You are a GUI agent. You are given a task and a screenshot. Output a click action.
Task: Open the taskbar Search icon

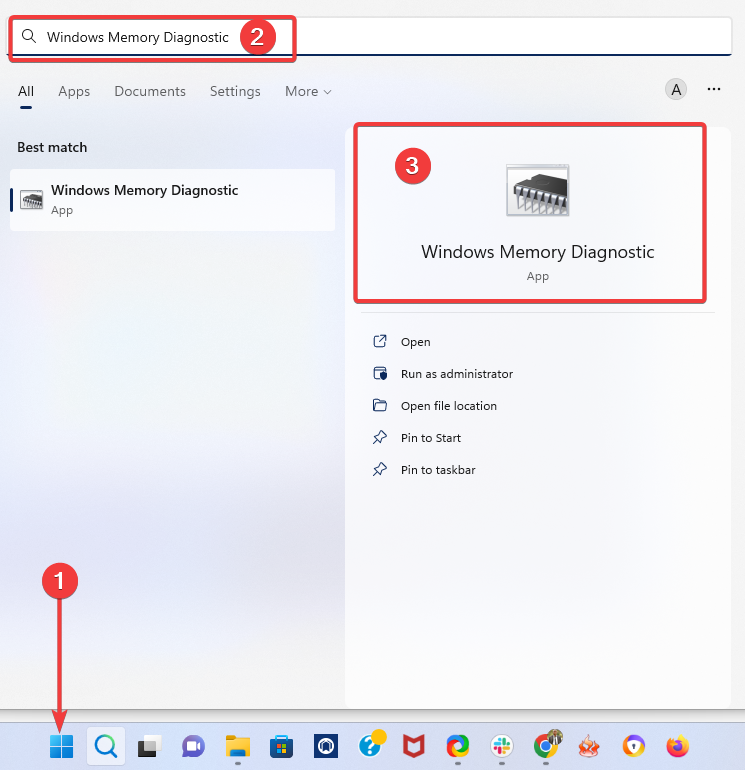click(106, 746)
